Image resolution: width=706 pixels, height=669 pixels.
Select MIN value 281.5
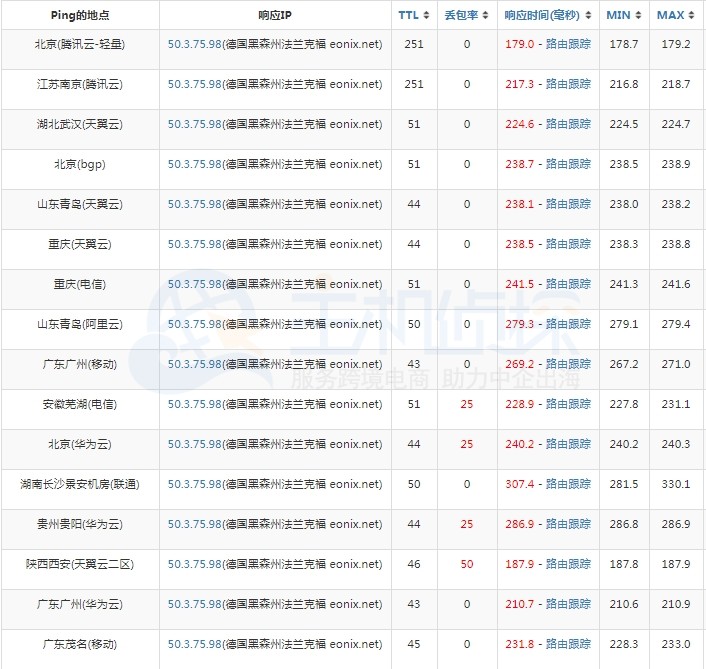(x=624, y=484)
